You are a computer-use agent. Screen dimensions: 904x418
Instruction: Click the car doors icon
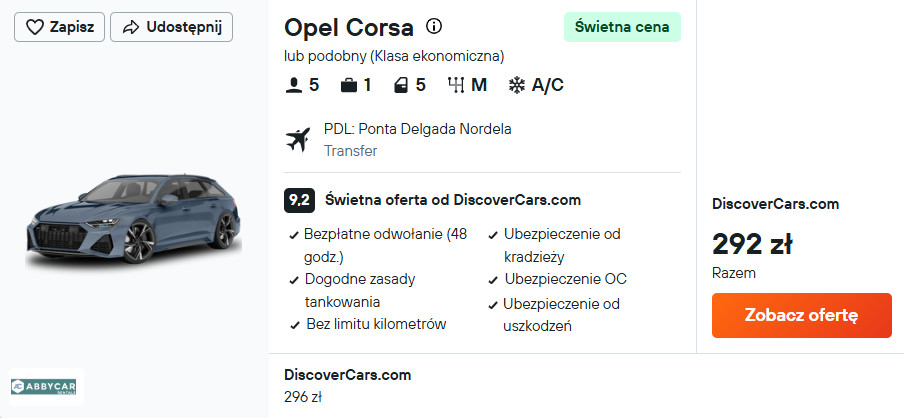pyautogui.click(x=401, y=85)
